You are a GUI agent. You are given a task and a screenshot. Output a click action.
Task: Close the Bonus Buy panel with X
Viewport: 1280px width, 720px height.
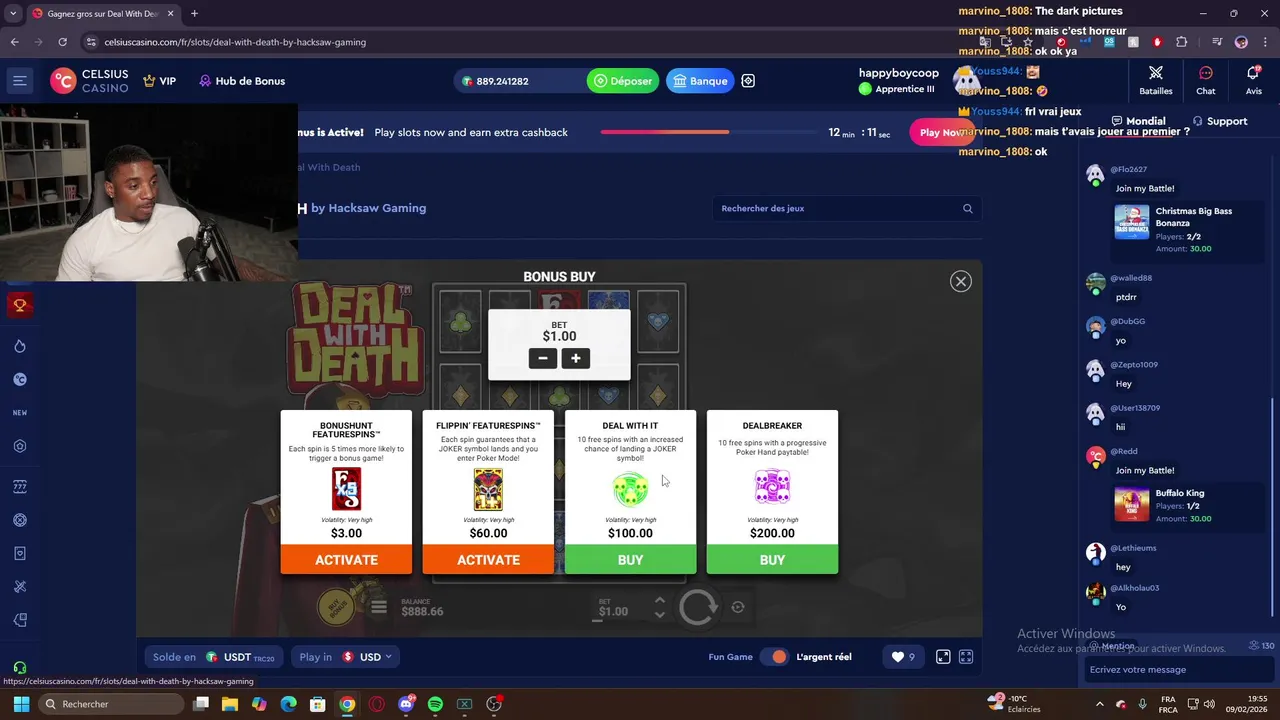[x=961, y=281]
